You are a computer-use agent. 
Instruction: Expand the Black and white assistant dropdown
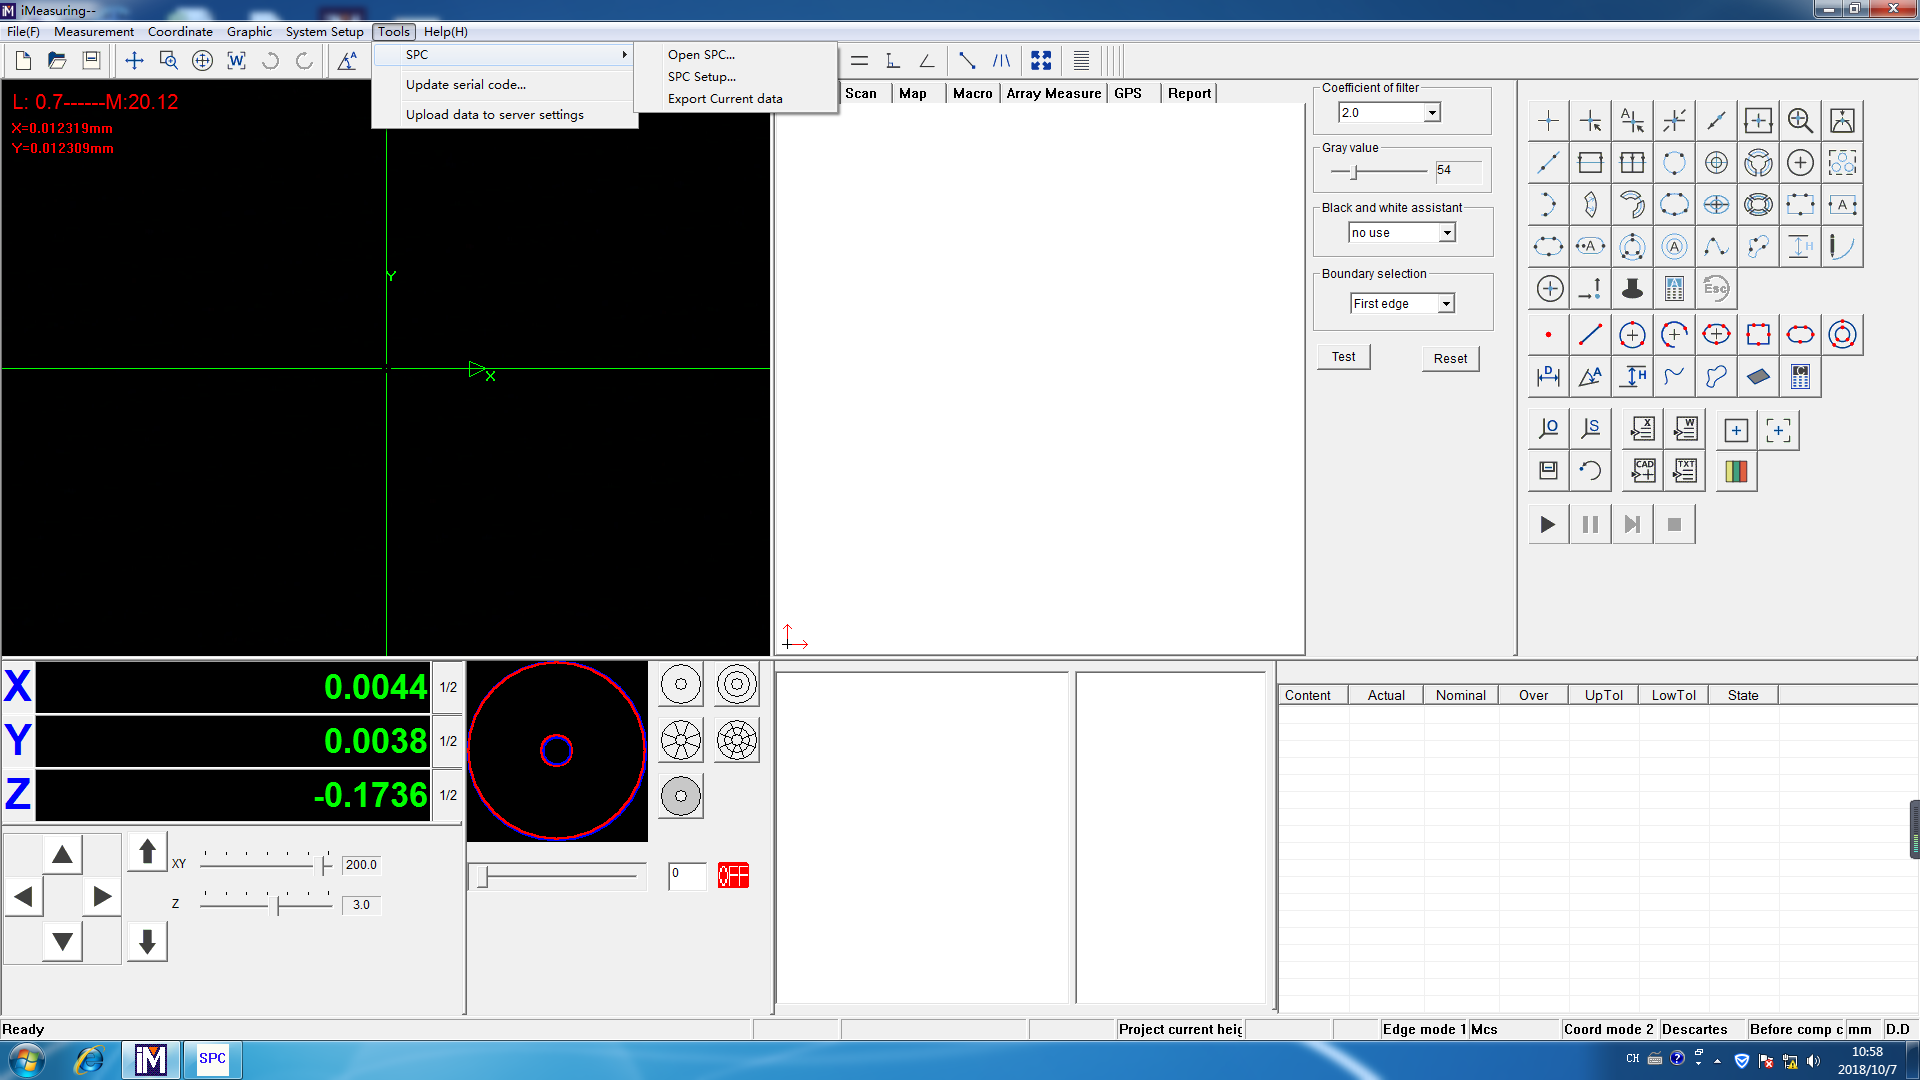pos(1445,231)
